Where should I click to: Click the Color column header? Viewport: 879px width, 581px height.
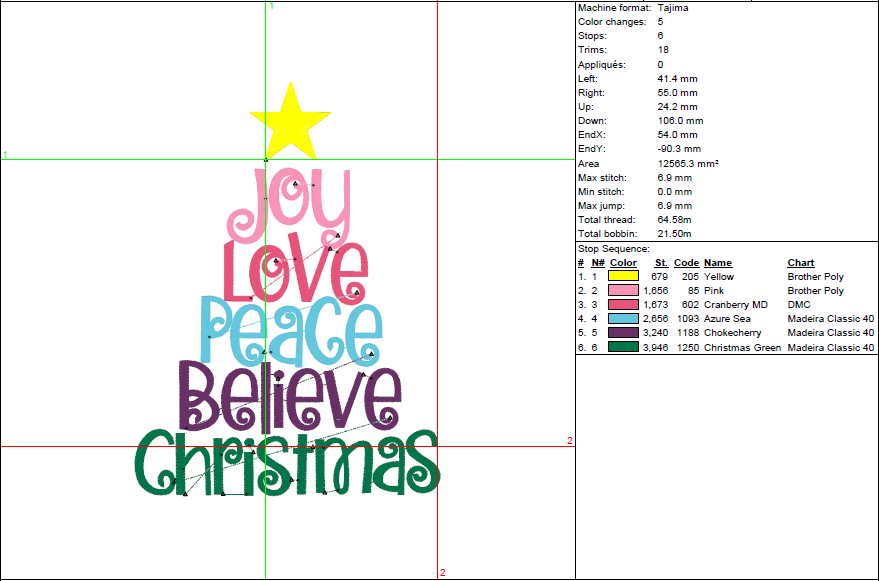622,262
